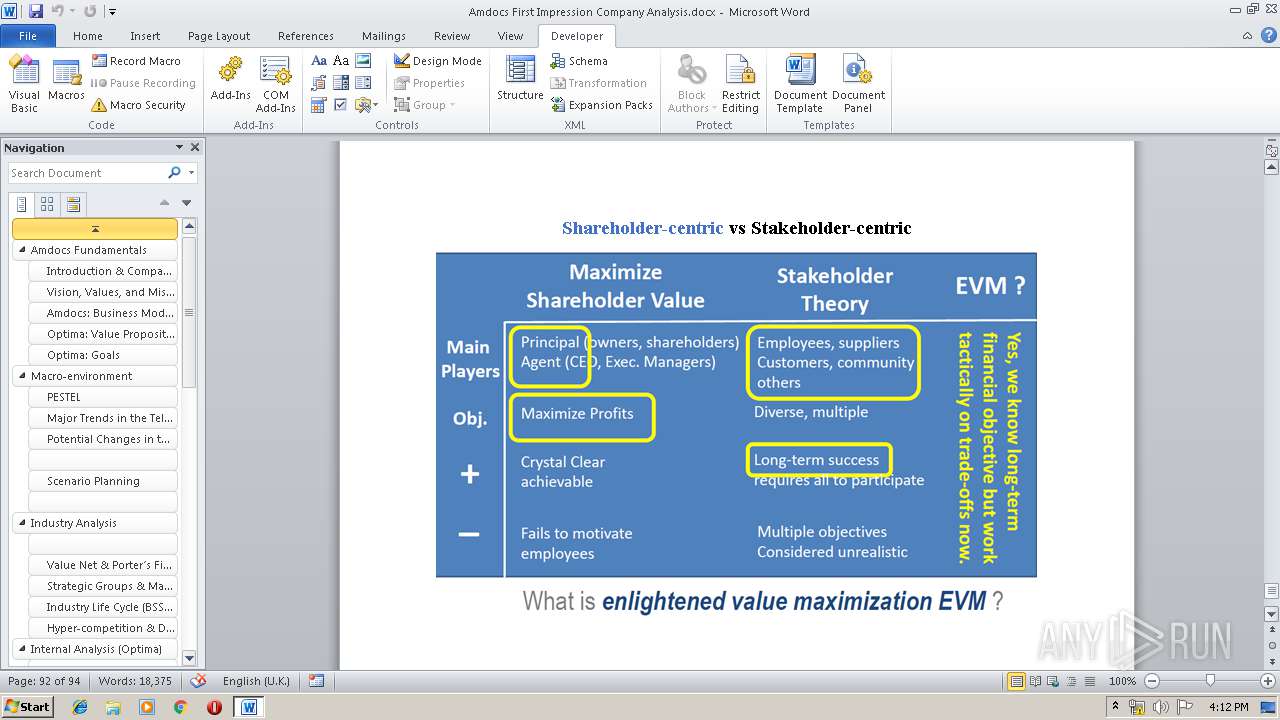This screenshot has height=720, width=1280.
Task: Go to next heading in Navigation
Action: coord(186,203)
